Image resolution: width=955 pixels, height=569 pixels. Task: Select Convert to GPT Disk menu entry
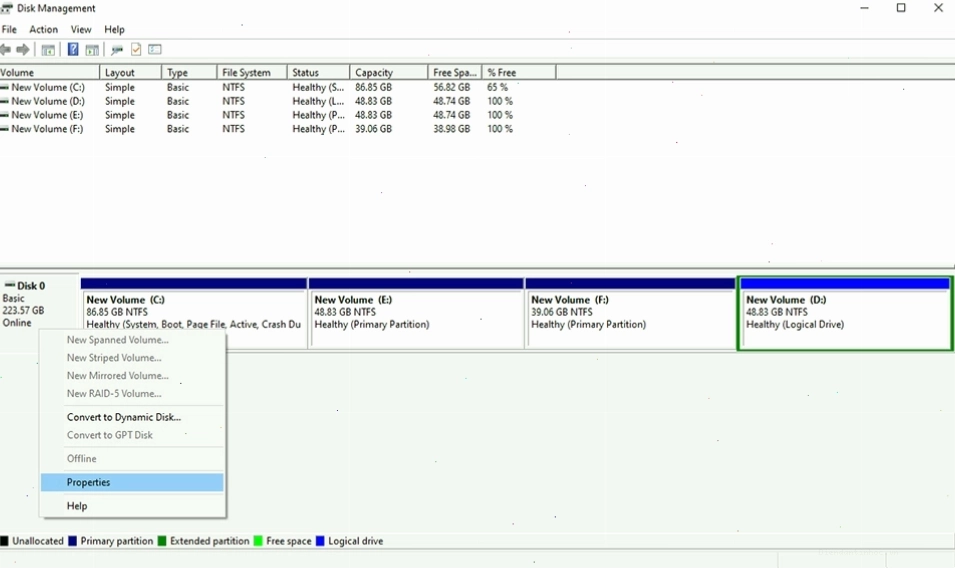pyautogui.click(x=132, y=435)
